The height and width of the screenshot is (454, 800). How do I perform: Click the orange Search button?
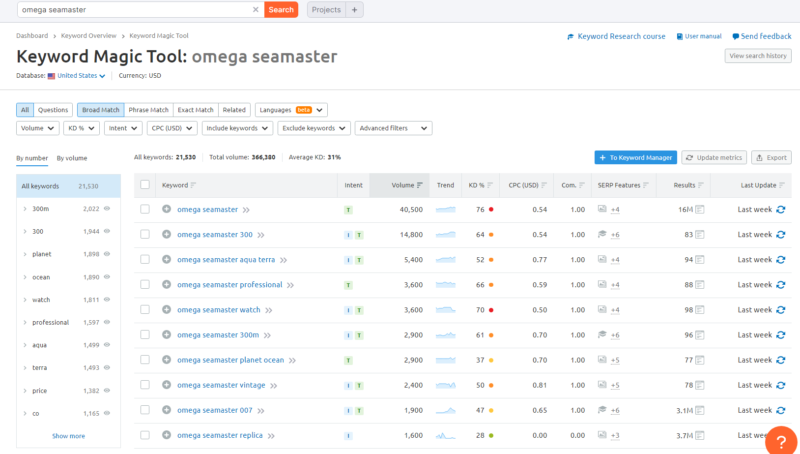point(281,10)
